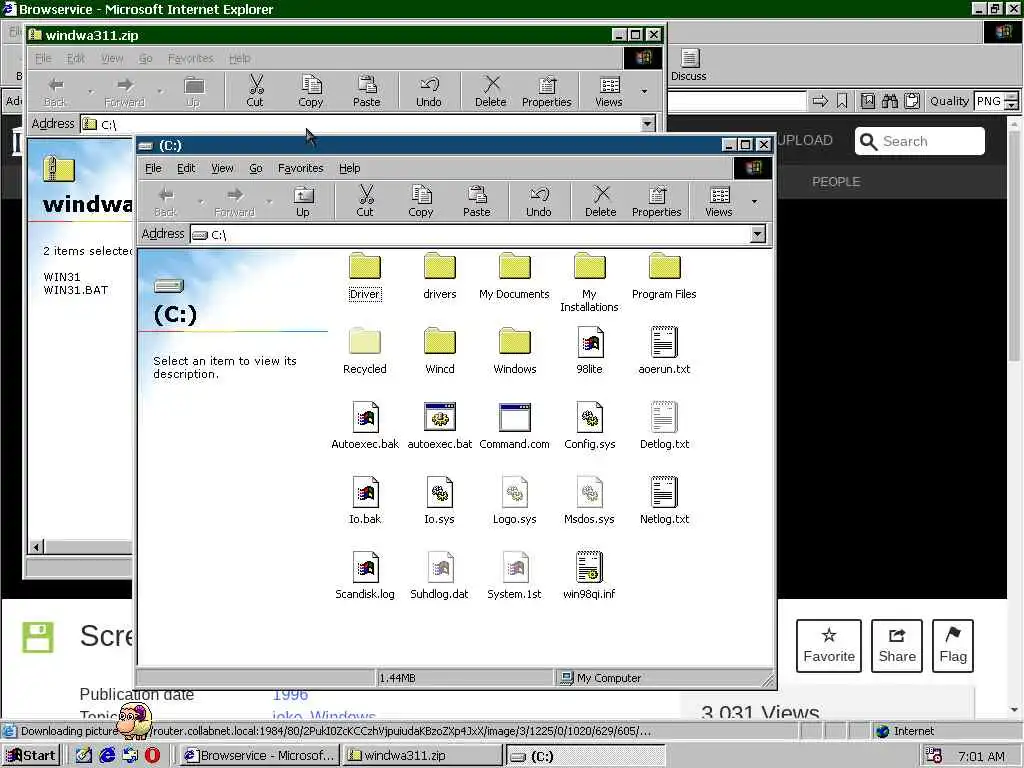The width and height of the screenshot is (1024, 768).
Task: Select the Detlog.txt file
Action: pos(664,426)
